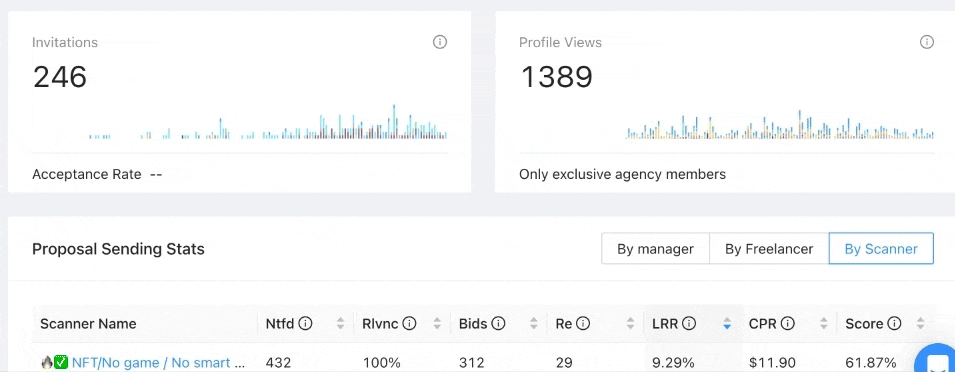Open info tooltip for LRR column
This screenshot has height=372, width=955.
coord(689,324)
